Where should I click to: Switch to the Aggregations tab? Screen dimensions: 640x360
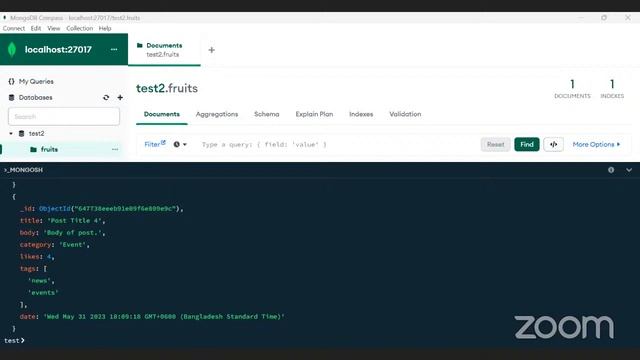(217, 114)
